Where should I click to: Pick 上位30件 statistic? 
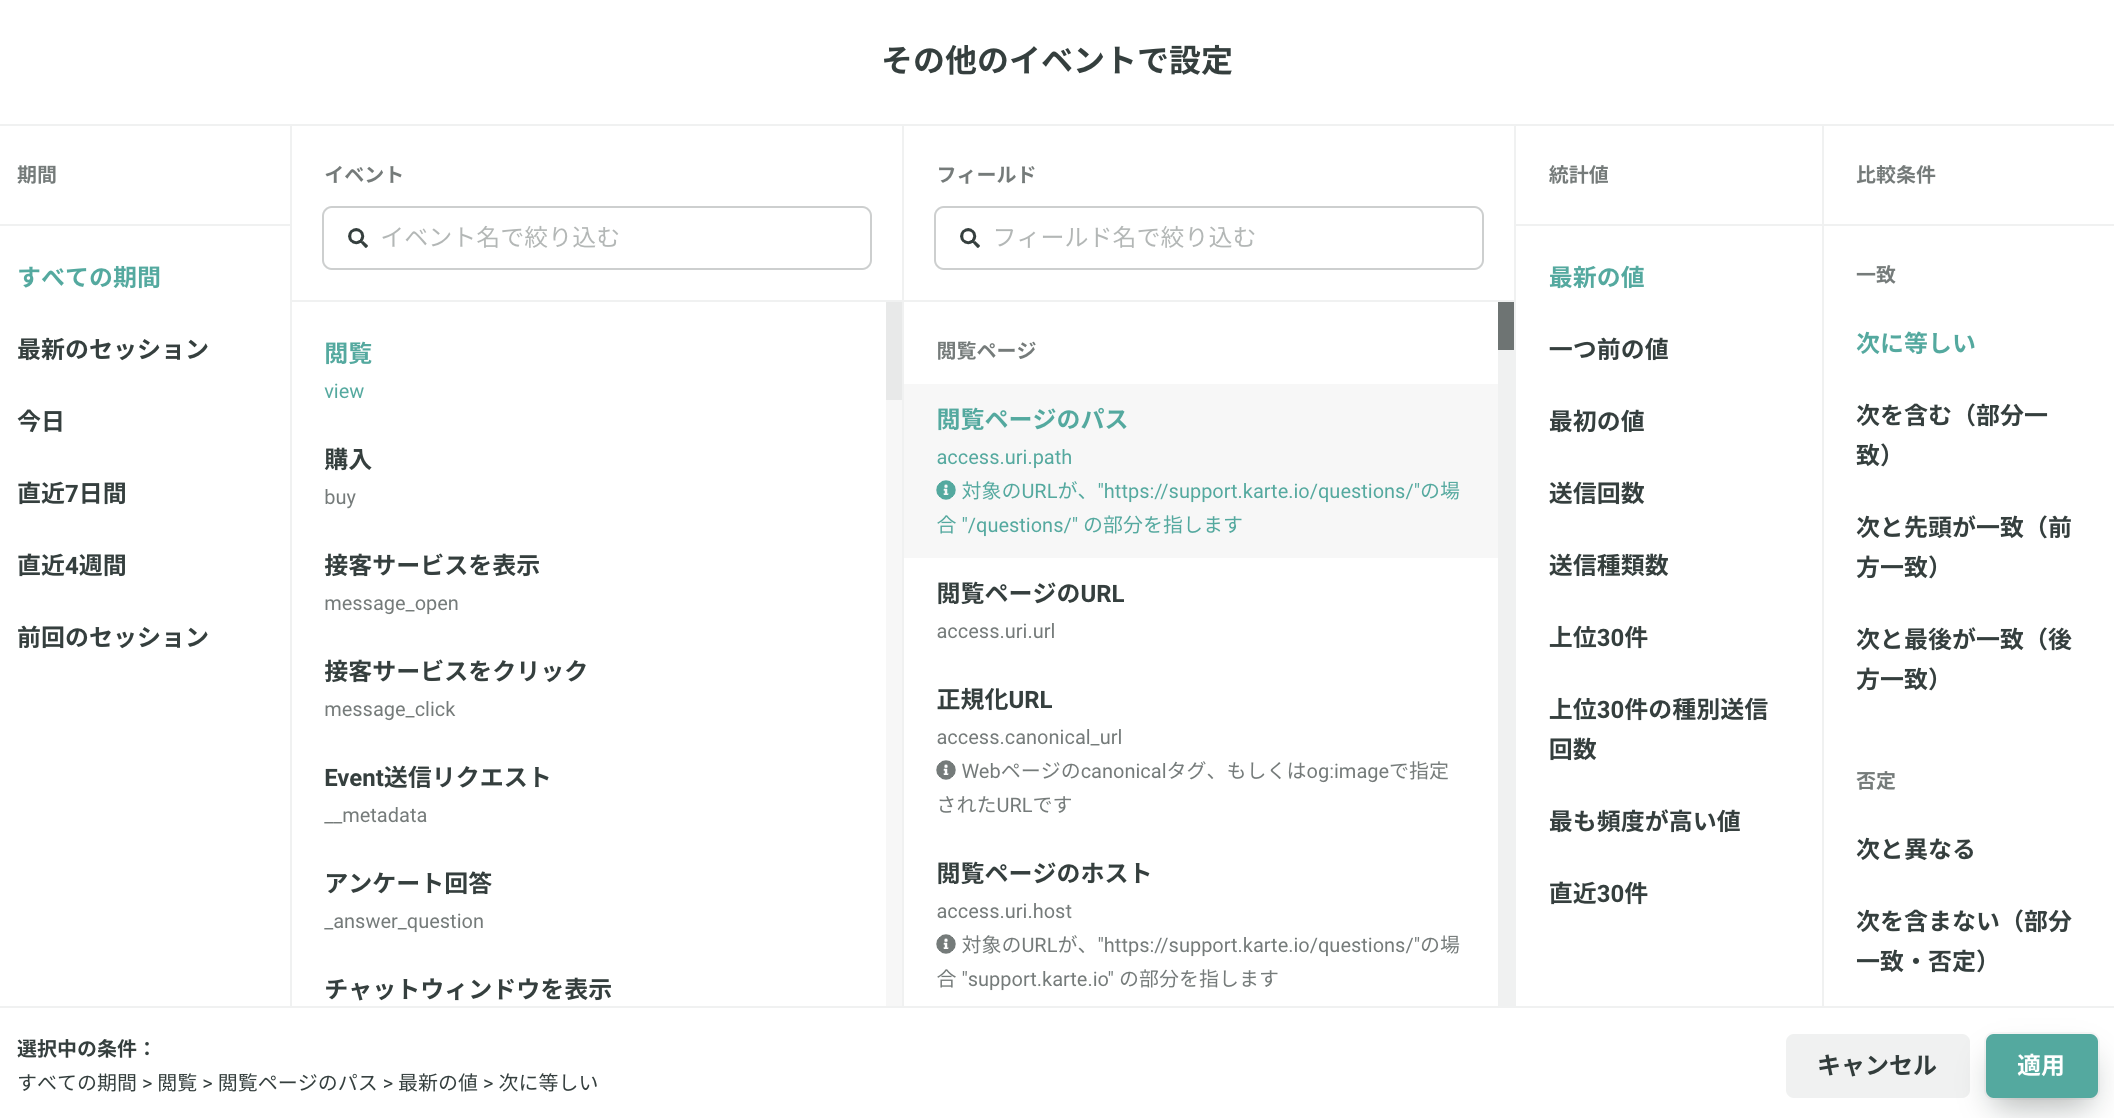[x=1598, y=637]
